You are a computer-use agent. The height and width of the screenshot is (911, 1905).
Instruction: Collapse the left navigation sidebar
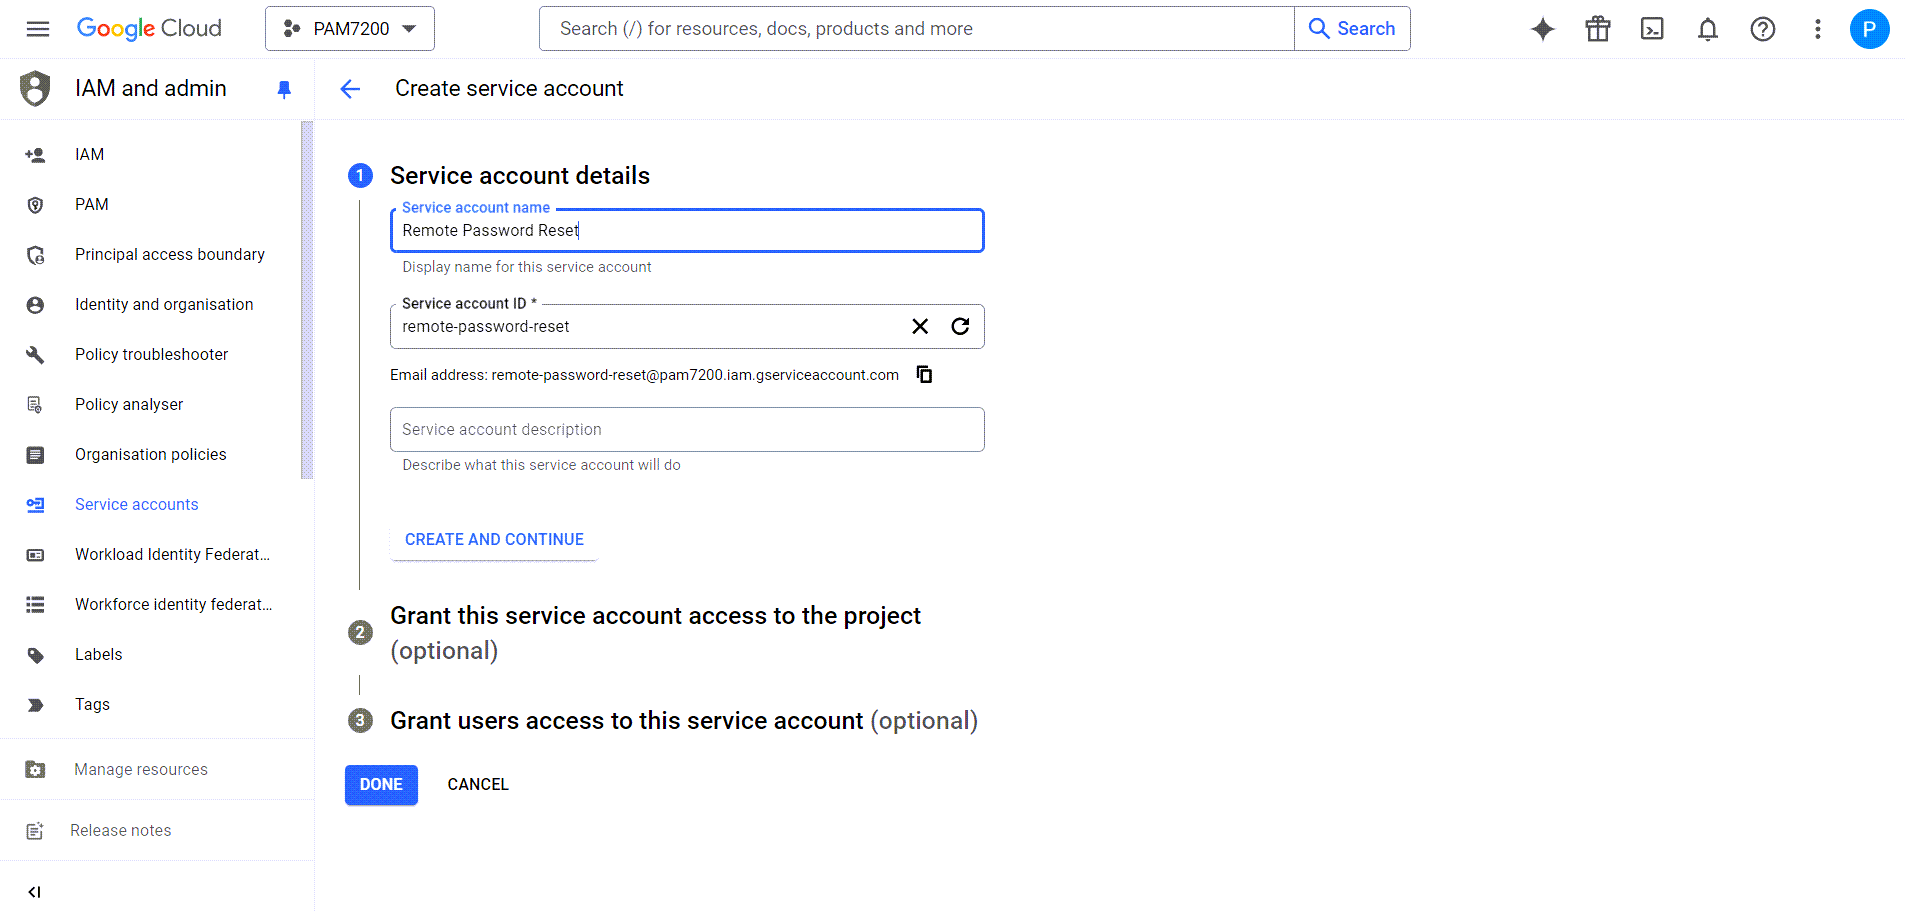tap(34, 892)
